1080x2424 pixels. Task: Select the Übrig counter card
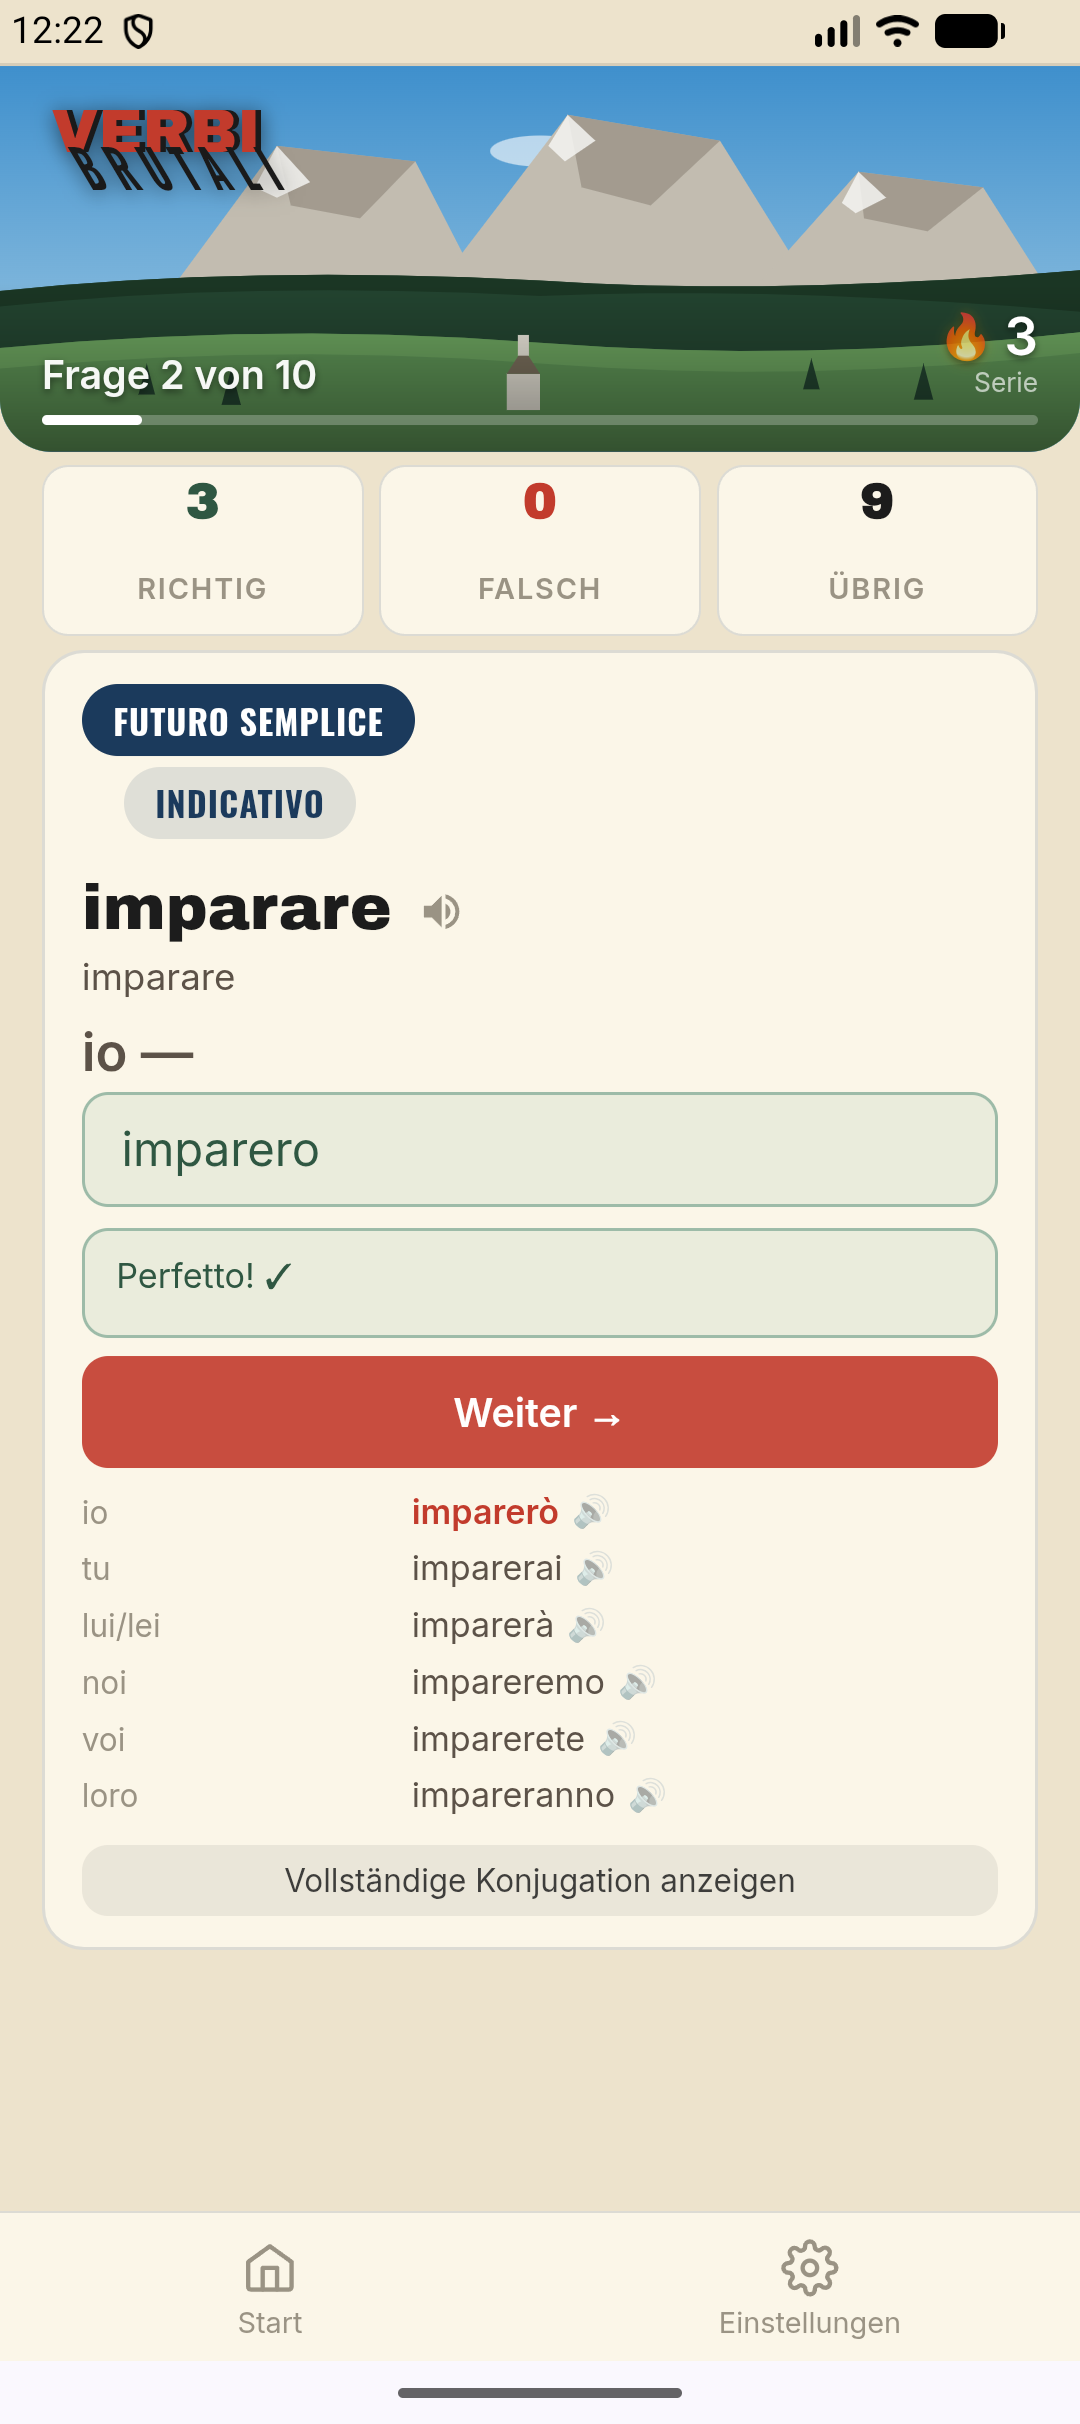[877, 550]
